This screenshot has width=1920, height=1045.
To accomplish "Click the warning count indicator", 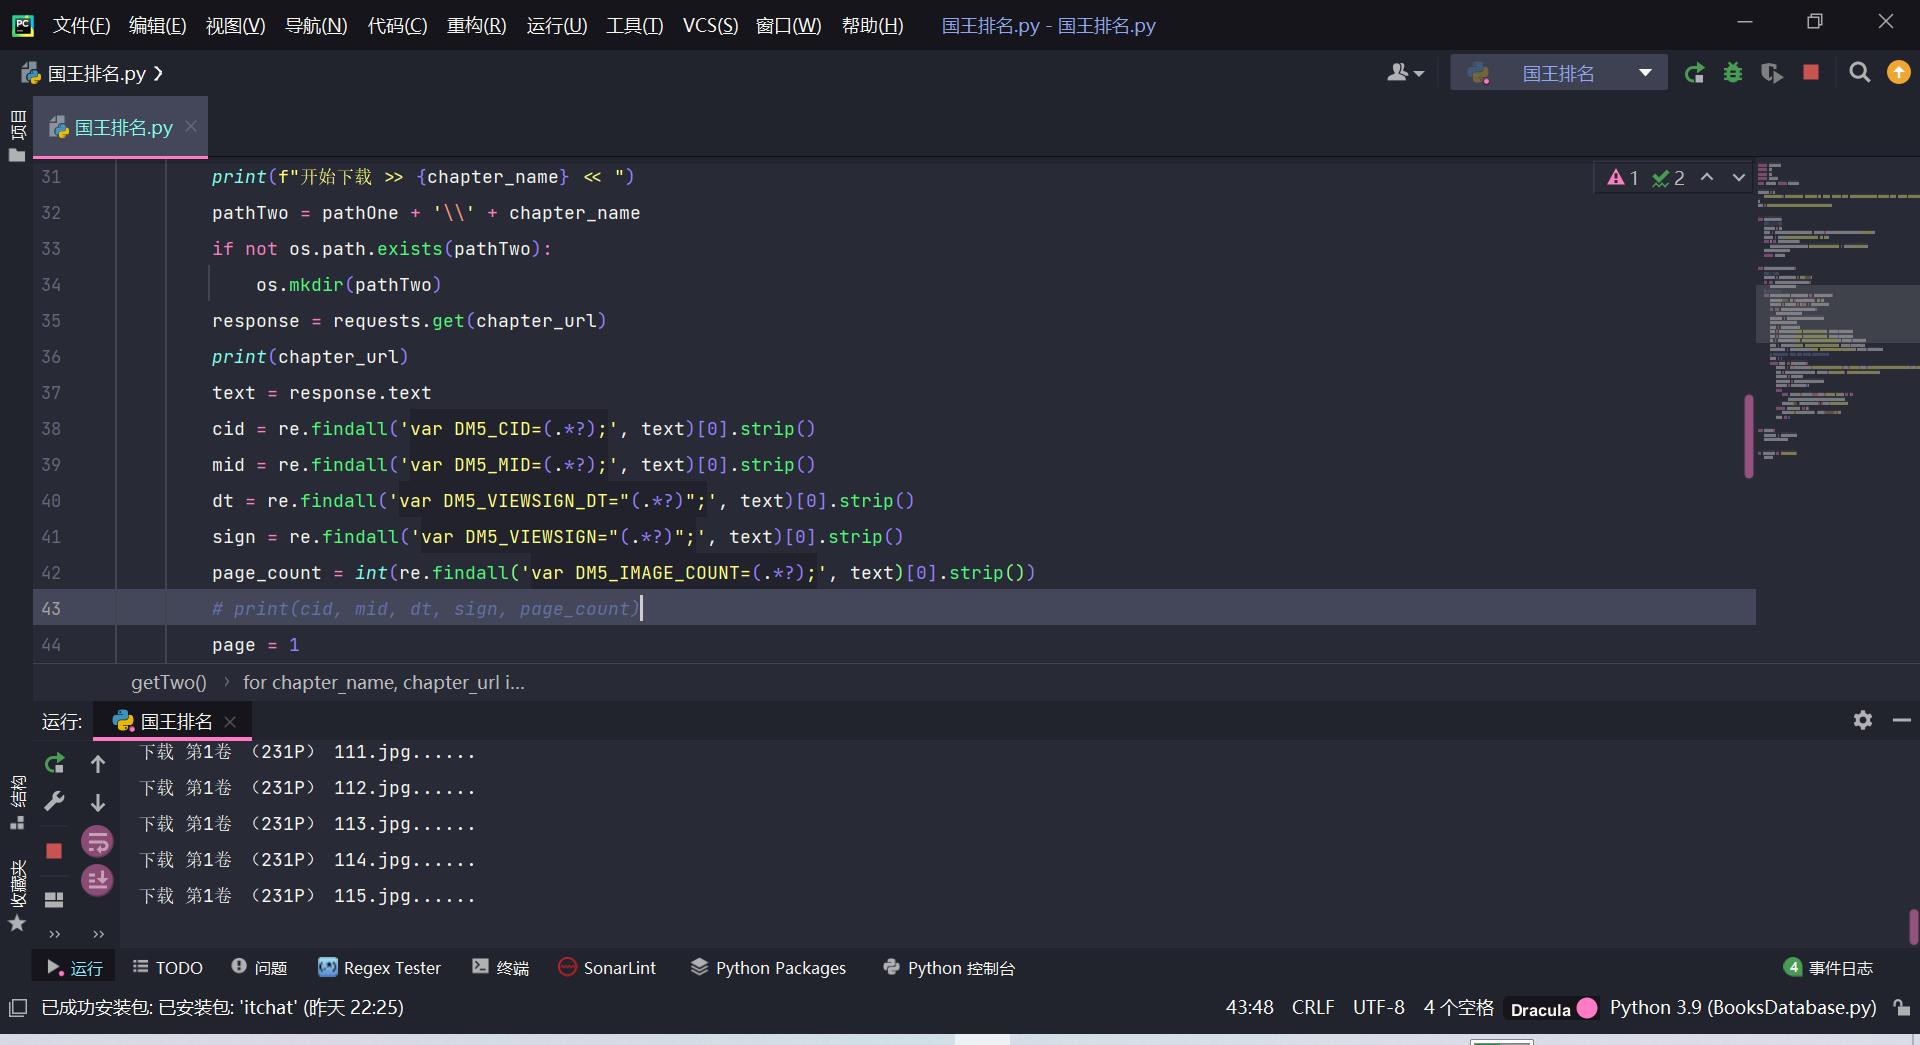I will 1623,177.
